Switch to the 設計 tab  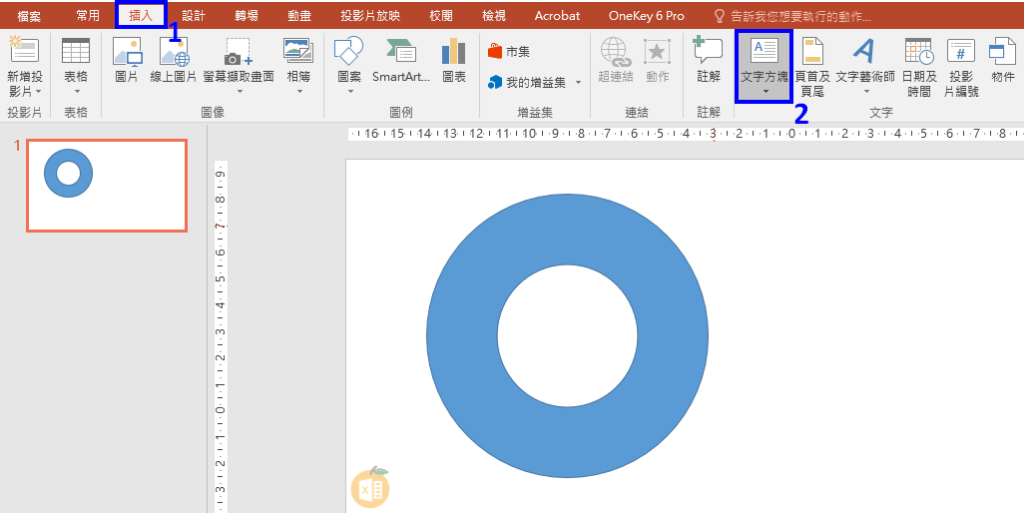(193, 16)
